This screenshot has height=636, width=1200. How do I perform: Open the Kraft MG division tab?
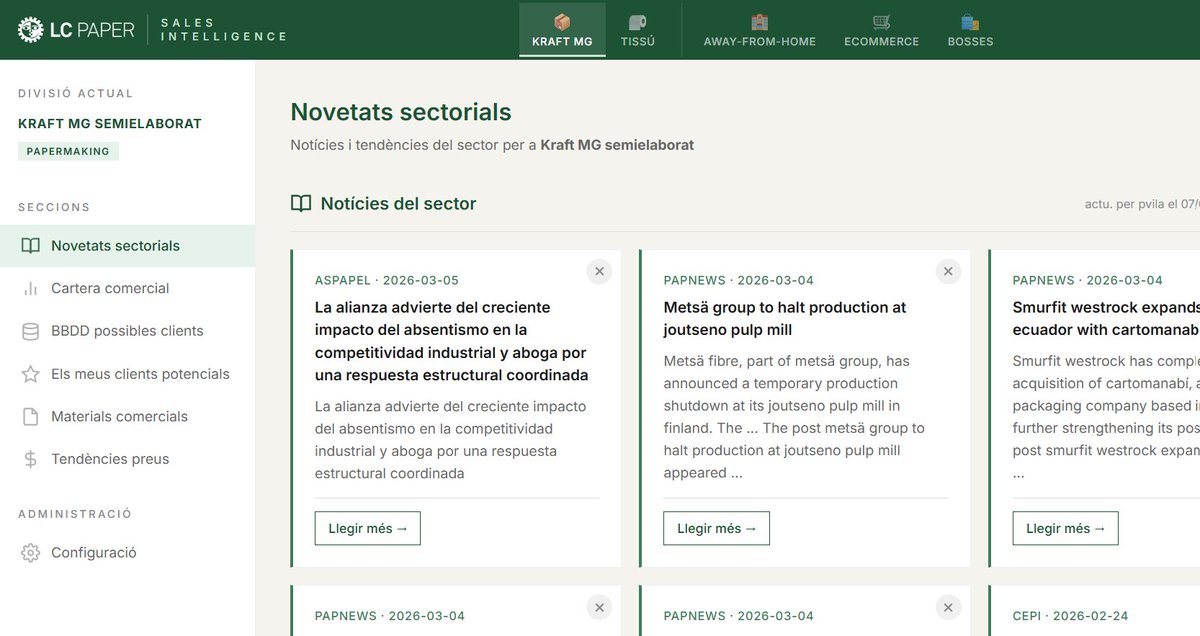pyautogui.click(x=562, y=30)
